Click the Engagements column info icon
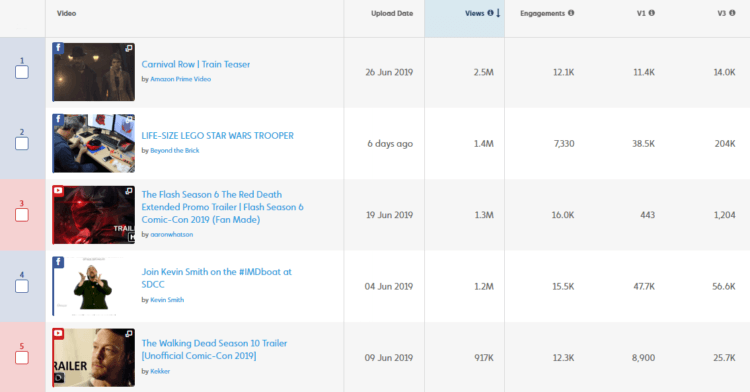750x392 pixels. pos(571,13)
